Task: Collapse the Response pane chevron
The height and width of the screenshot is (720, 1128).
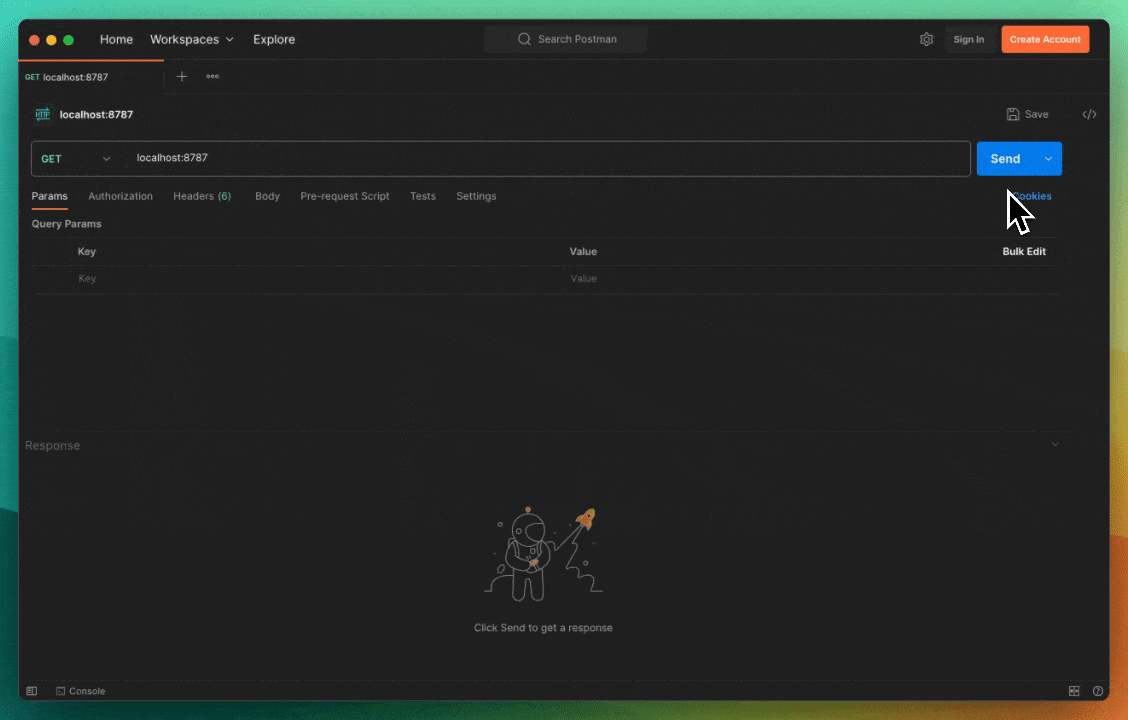Action: pyautogui.click(x=1055, y=444)
